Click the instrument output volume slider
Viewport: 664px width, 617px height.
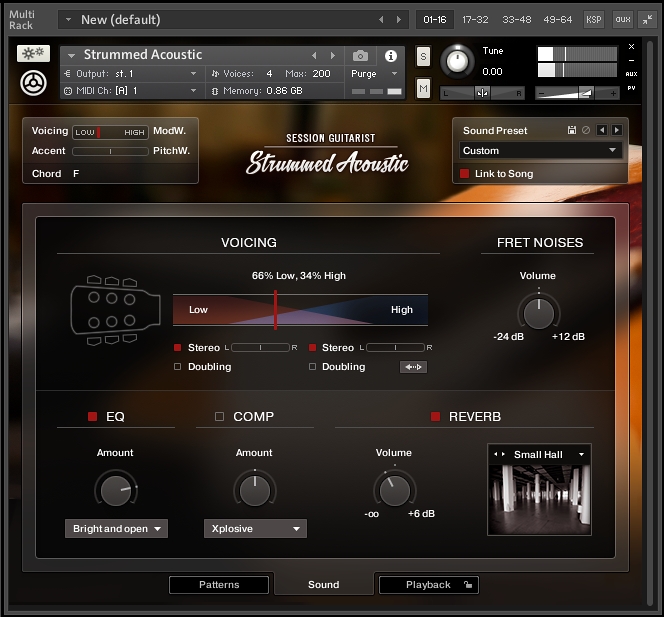578,93
